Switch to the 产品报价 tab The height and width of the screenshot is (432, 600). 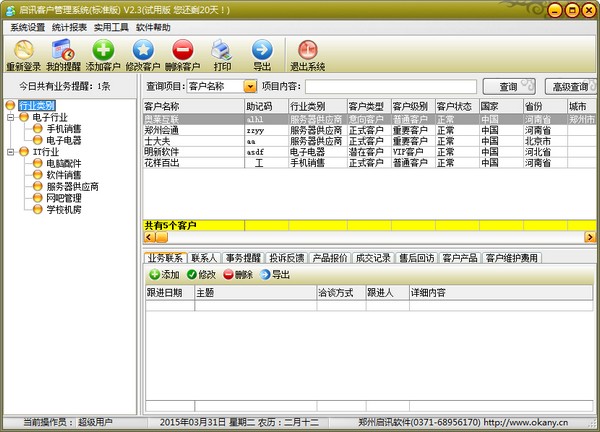[x=330, y=258]
